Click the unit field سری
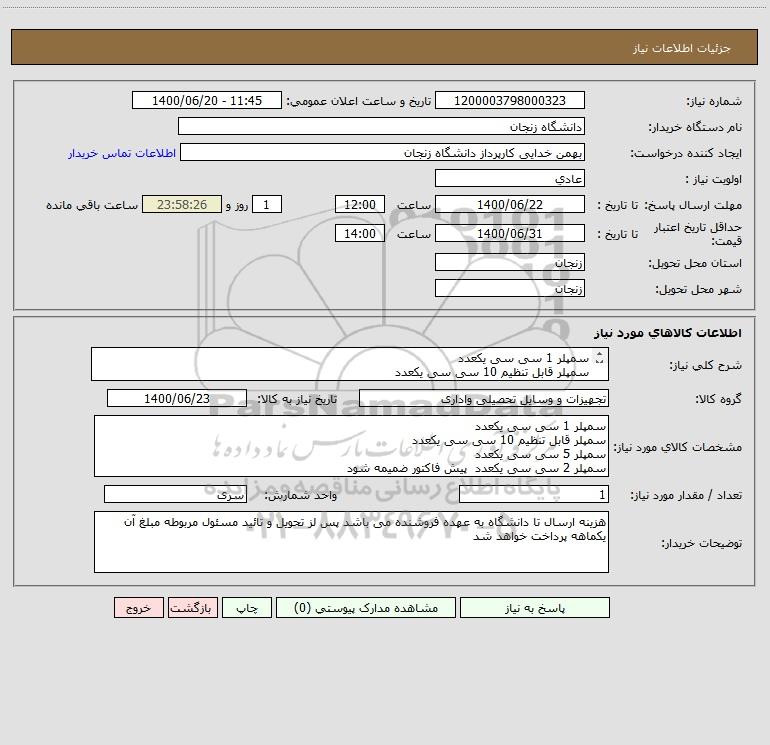 (x=175, y=494)
